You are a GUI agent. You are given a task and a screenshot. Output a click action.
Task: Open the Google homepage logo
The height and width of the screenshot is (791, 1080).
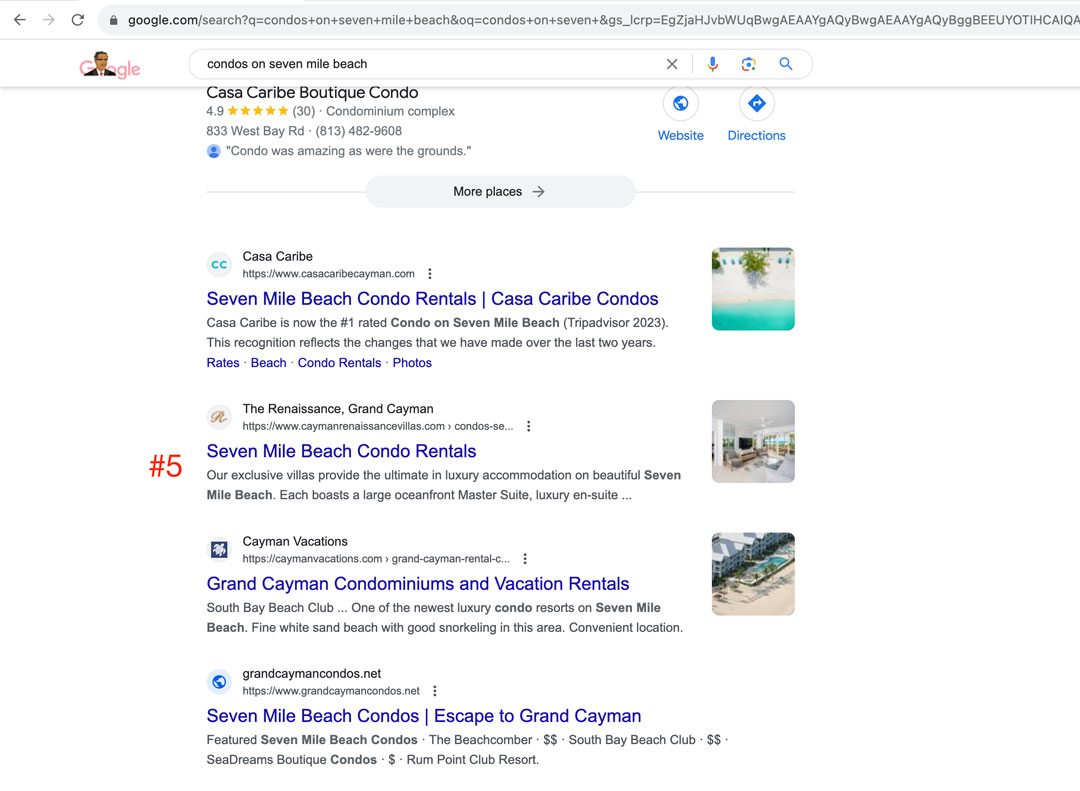pos(110,65)
